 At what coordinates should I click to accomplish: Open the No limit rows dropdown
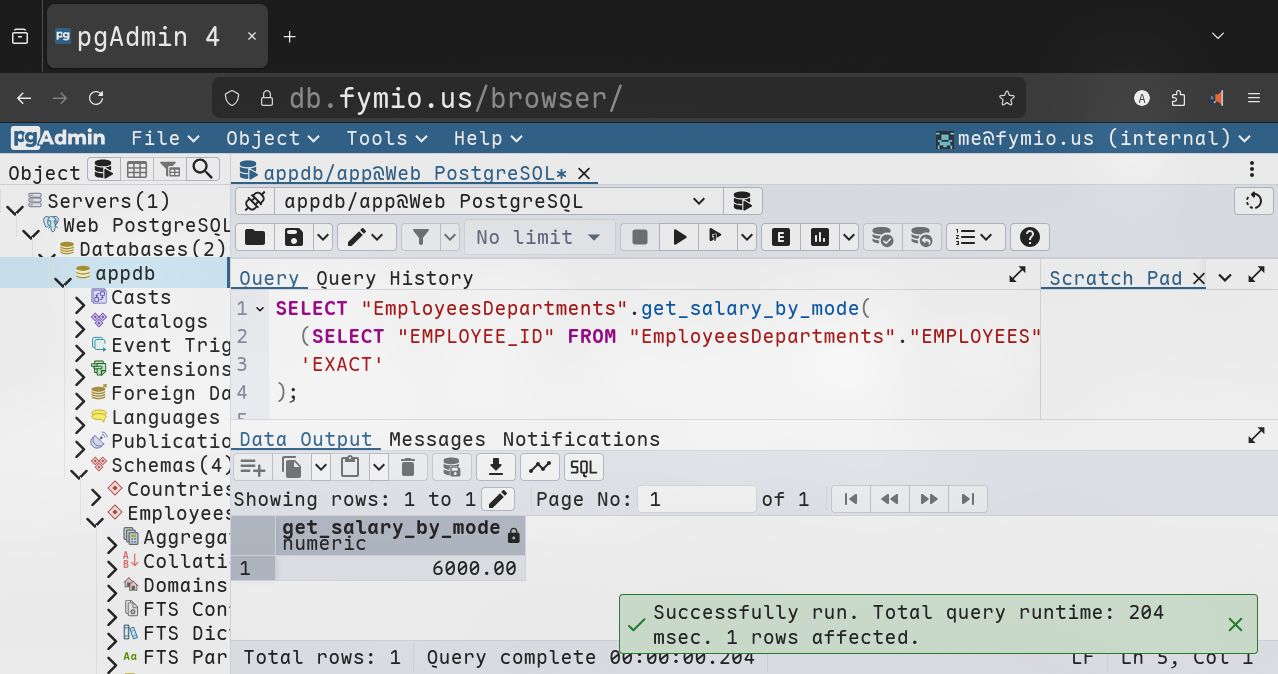538,237
